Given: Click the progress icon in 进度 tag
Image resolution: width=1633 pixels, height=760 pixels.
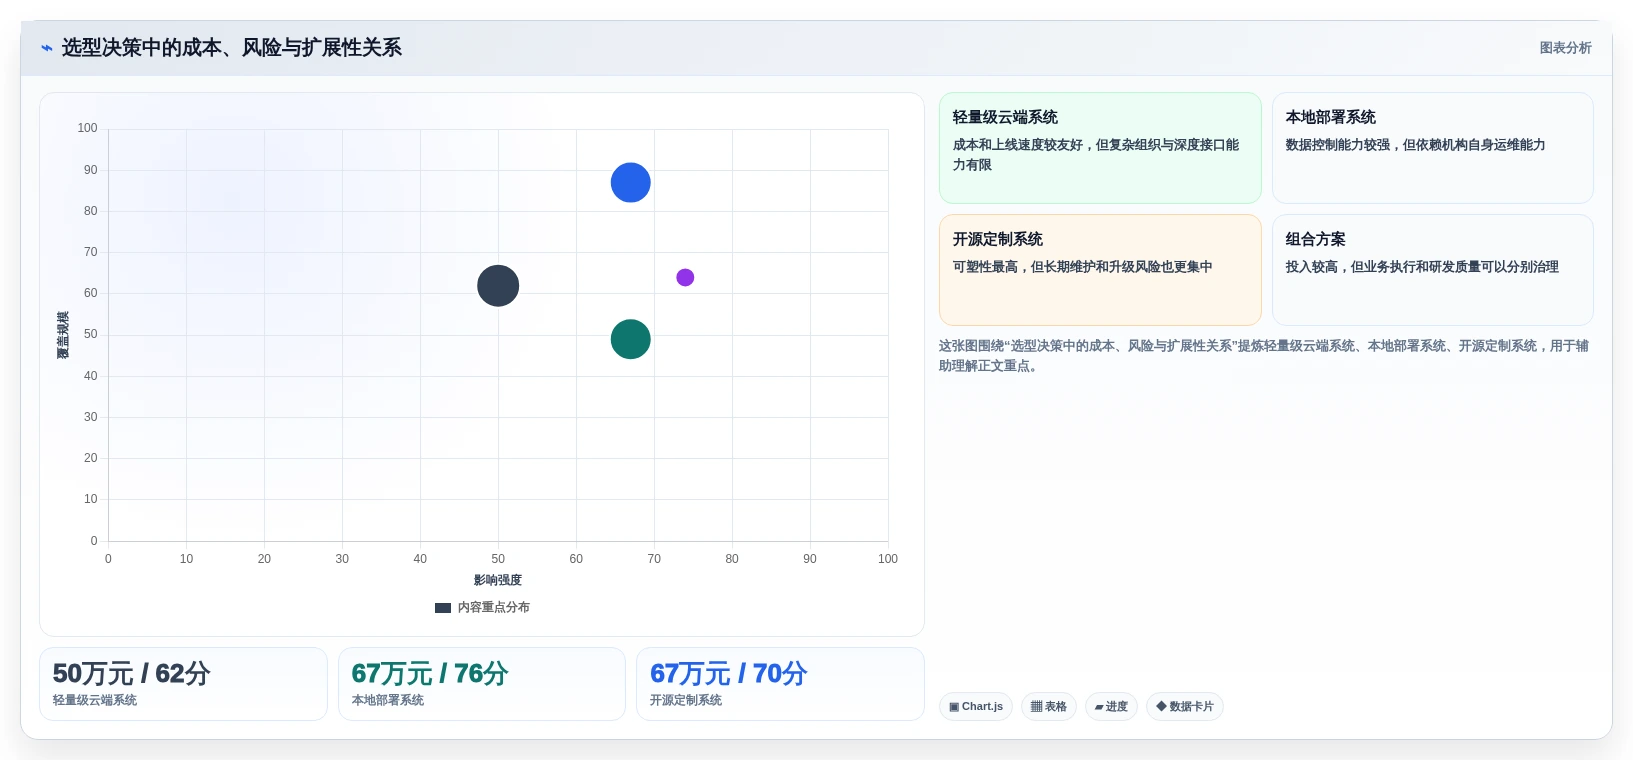Looking at the screenshot, I should coord(1099,707).
